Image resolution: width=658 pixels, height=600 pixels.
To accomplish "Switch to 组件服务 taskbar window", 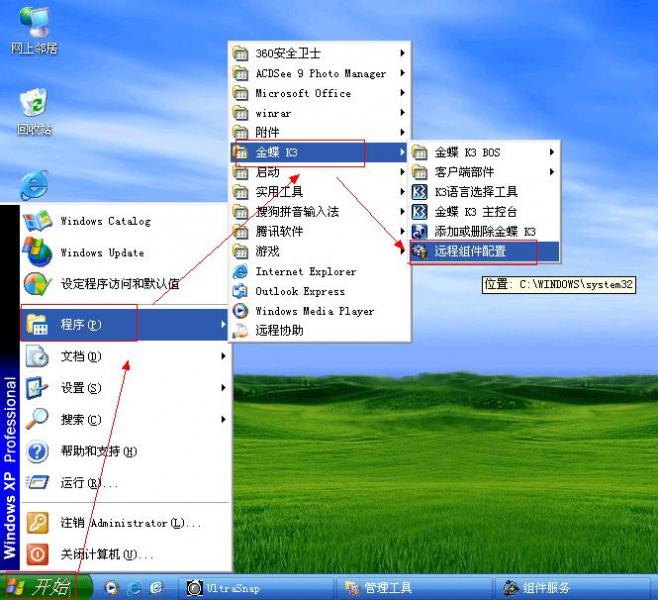I will (572, 588).
